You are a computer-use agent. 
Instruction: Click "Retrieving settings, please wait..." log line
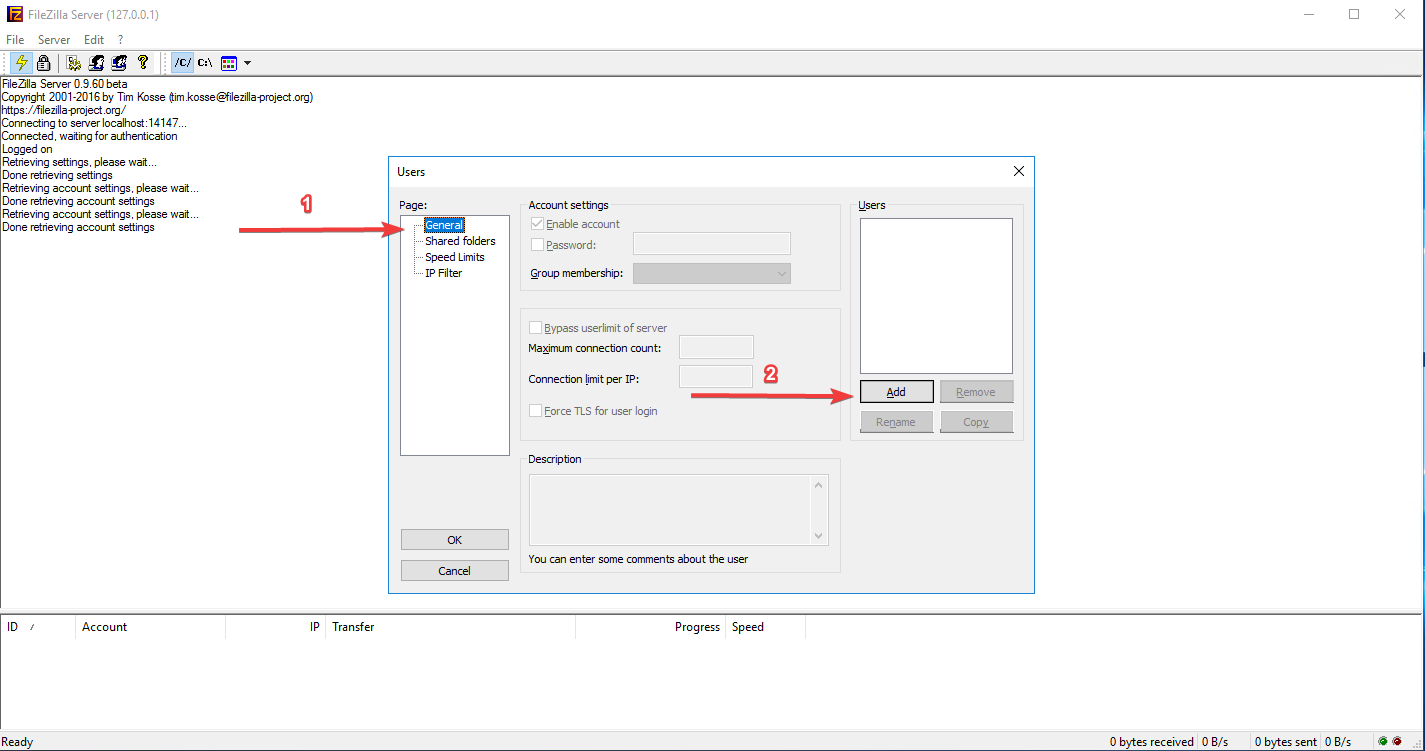[x=79, y=162]
